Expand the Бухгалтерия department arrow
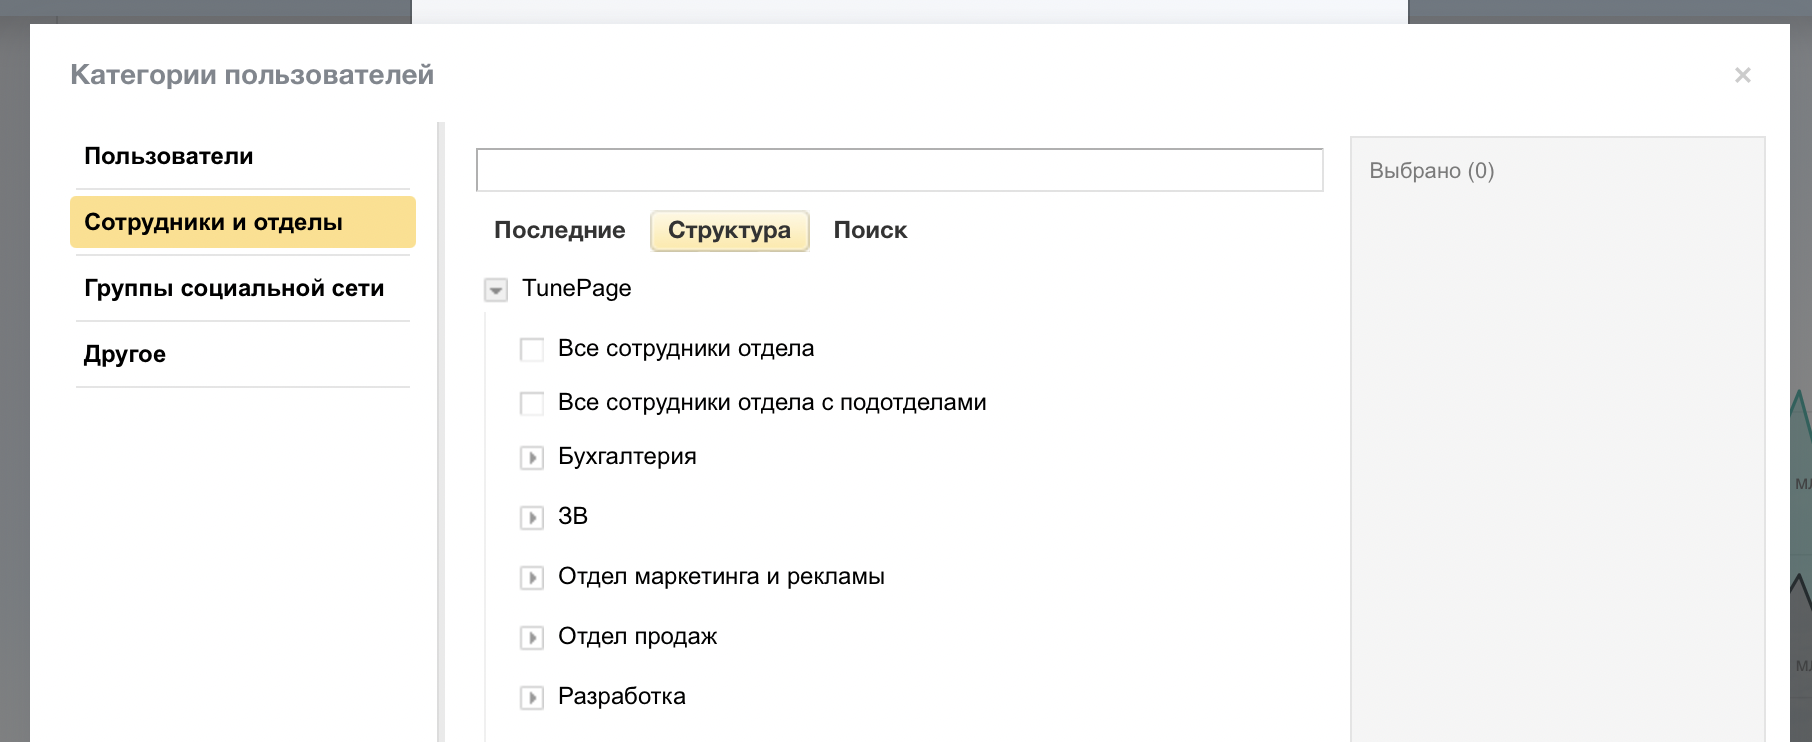The height and width of the screenshot is (742, 1812). point(532,458)
